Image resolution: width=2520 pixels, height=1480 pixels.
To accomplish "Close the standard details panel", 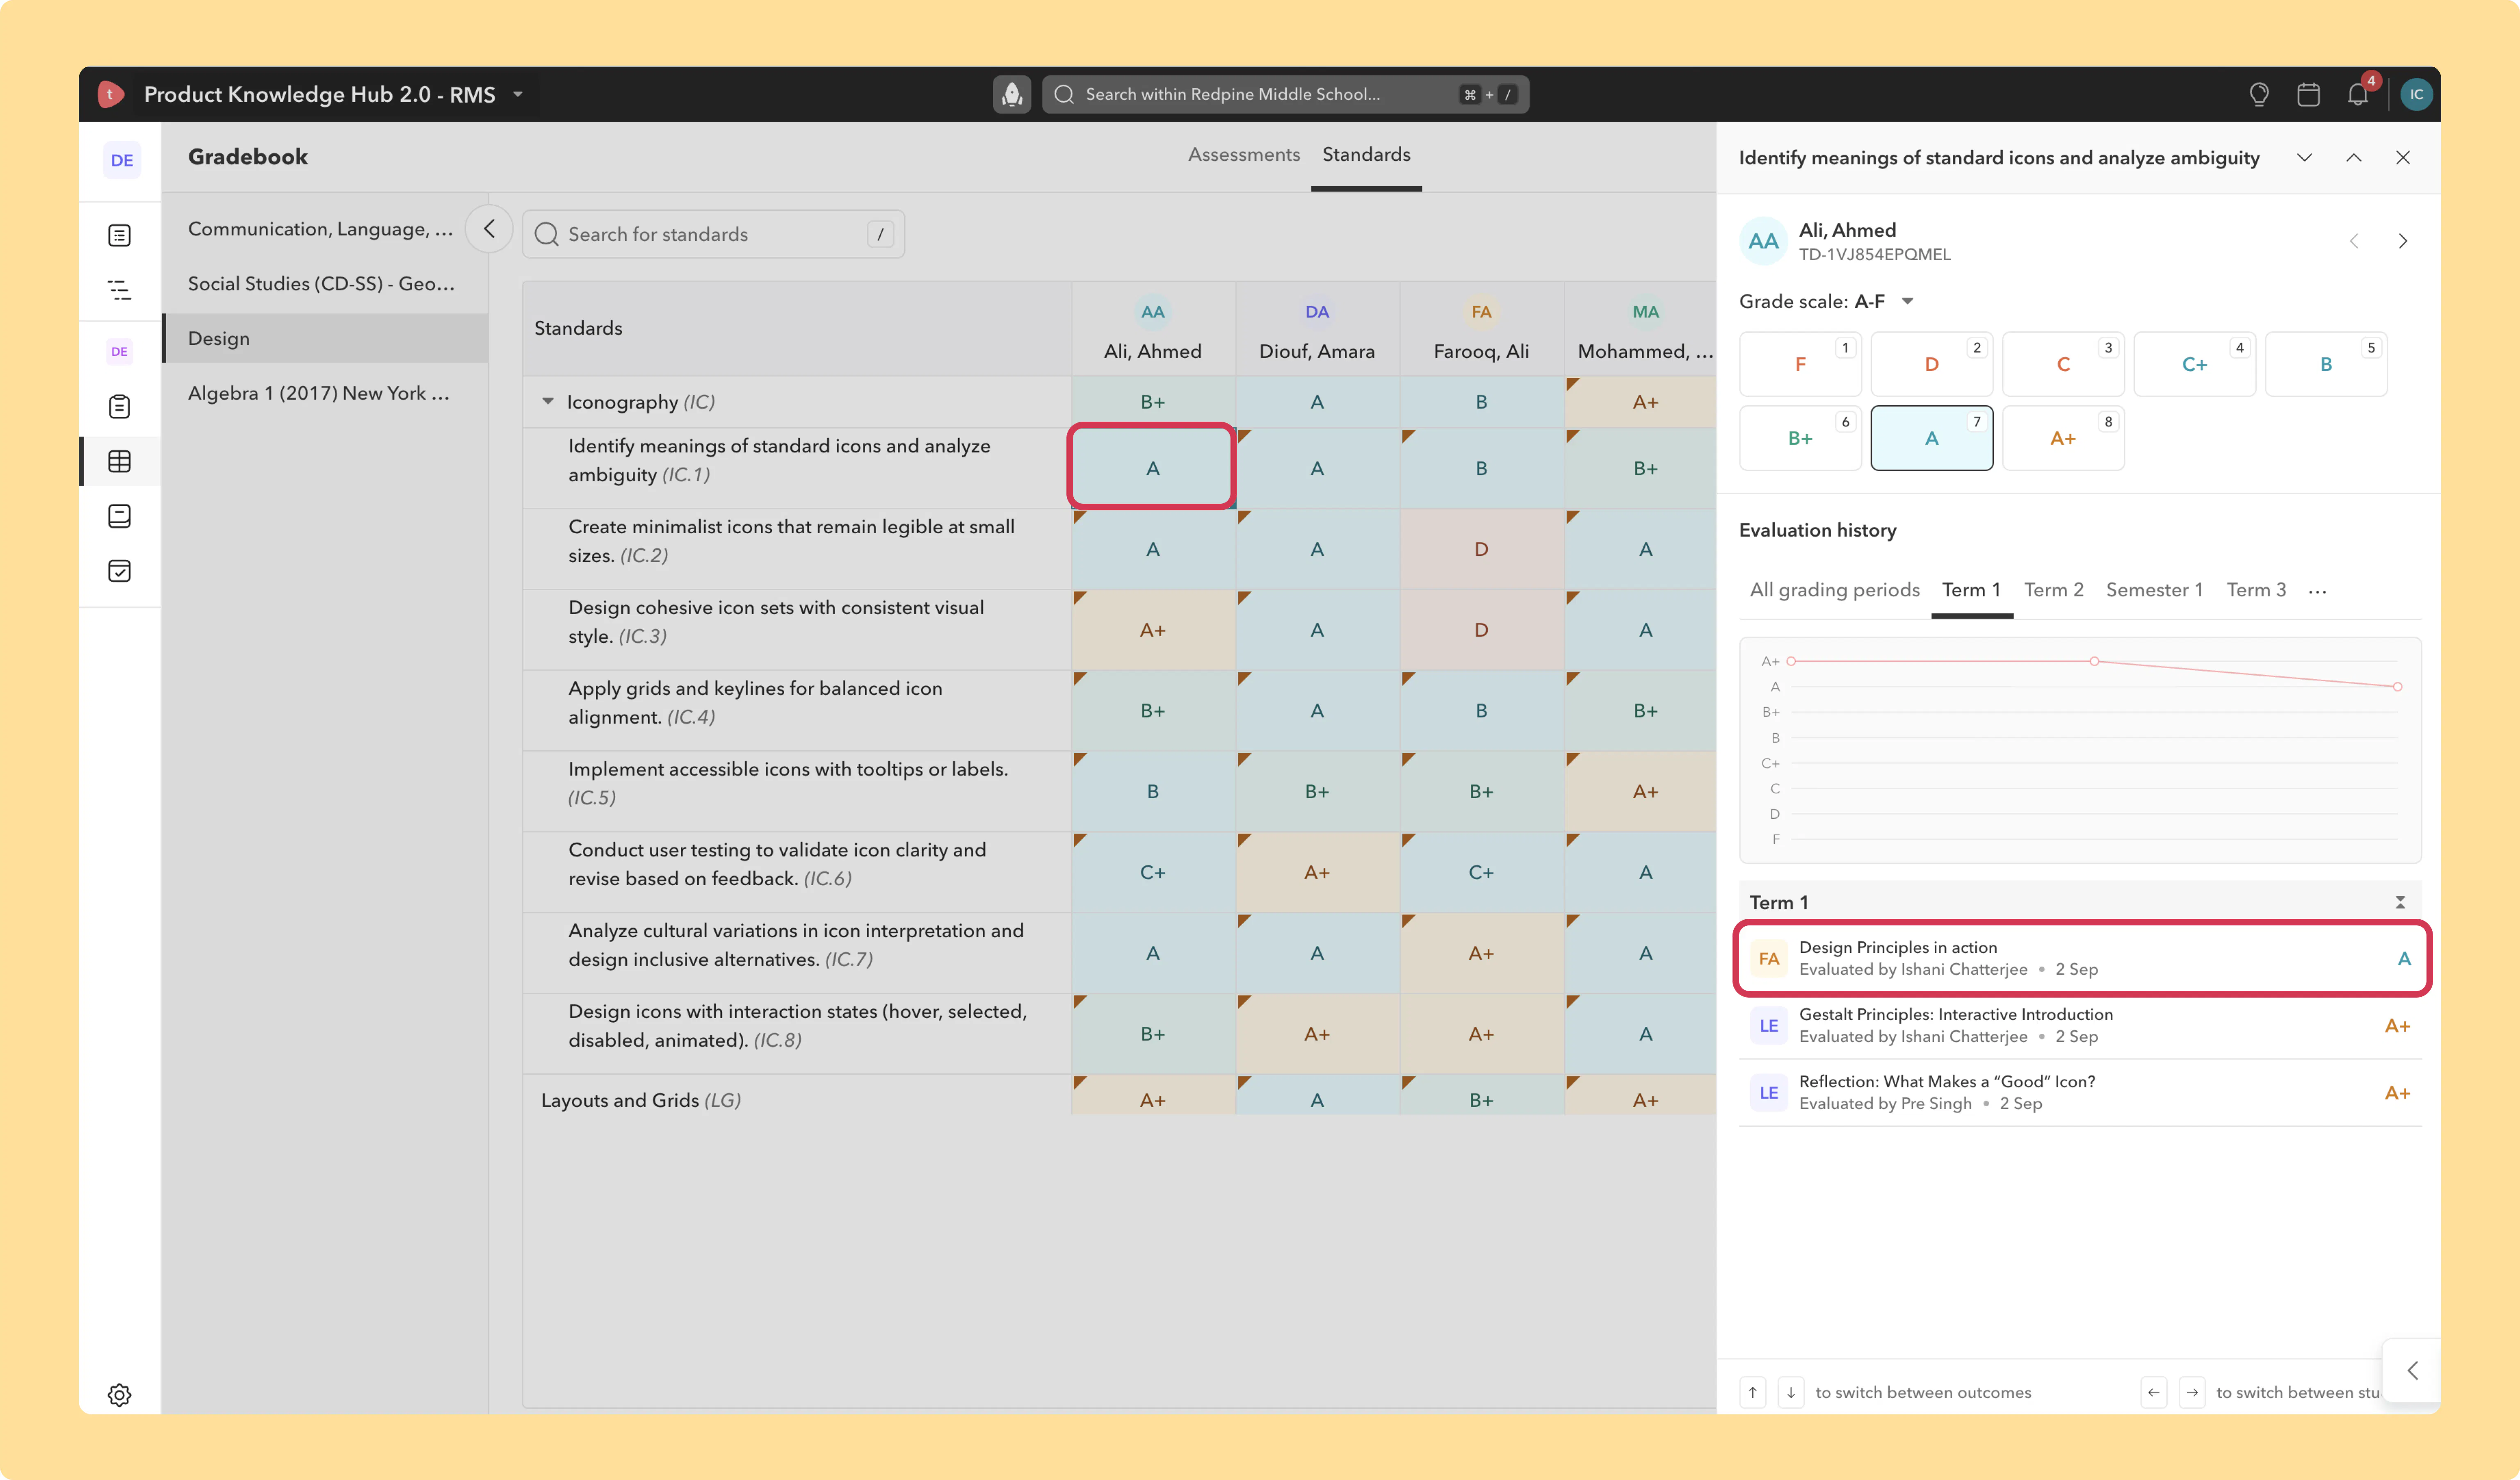I will 2403,157.
